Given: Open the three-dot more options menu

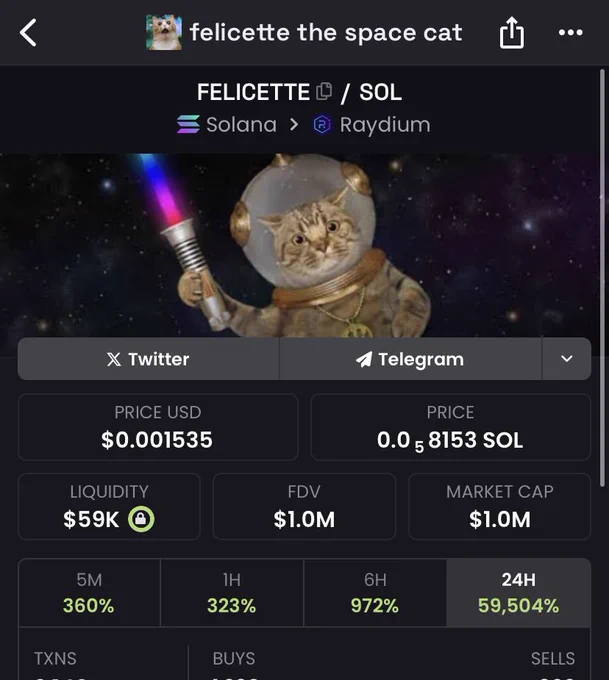Looking at the screenshot, I should 571,33.
